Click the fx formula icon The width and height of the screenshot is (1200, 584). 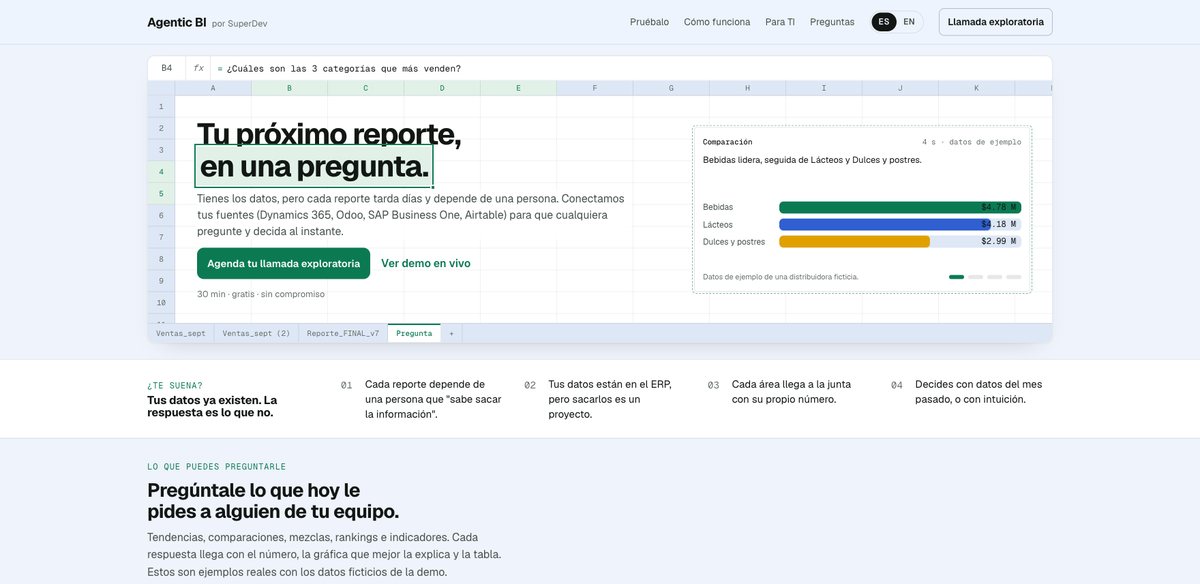(198, 68)
